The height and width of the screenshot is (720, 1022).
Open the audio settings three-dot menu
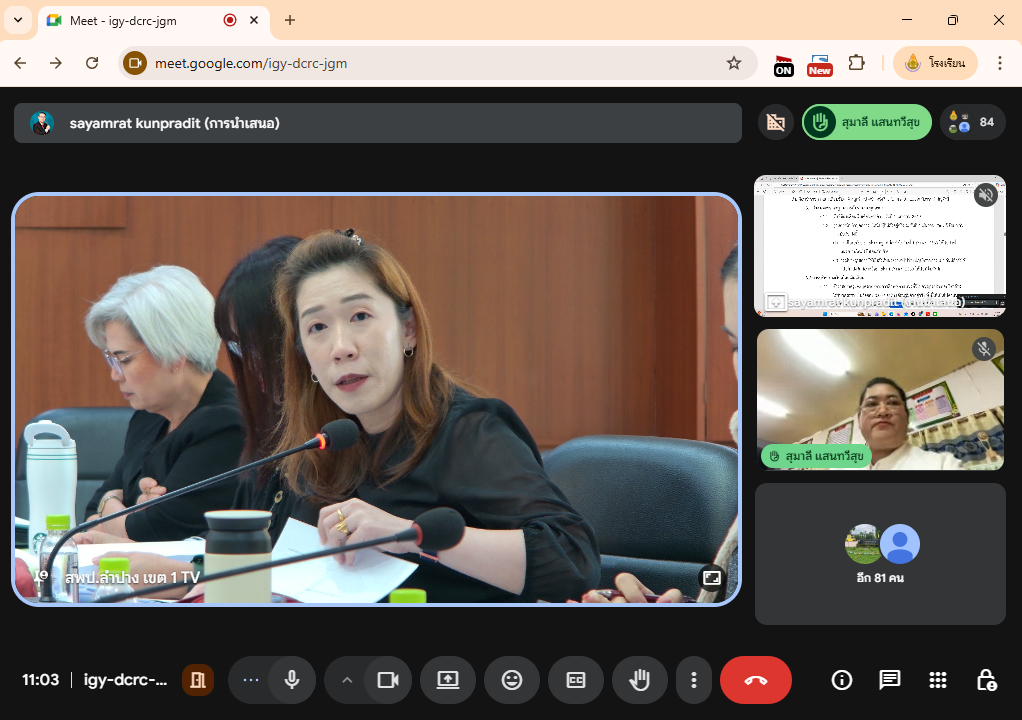pyautogui.click(x=251, y=680)
